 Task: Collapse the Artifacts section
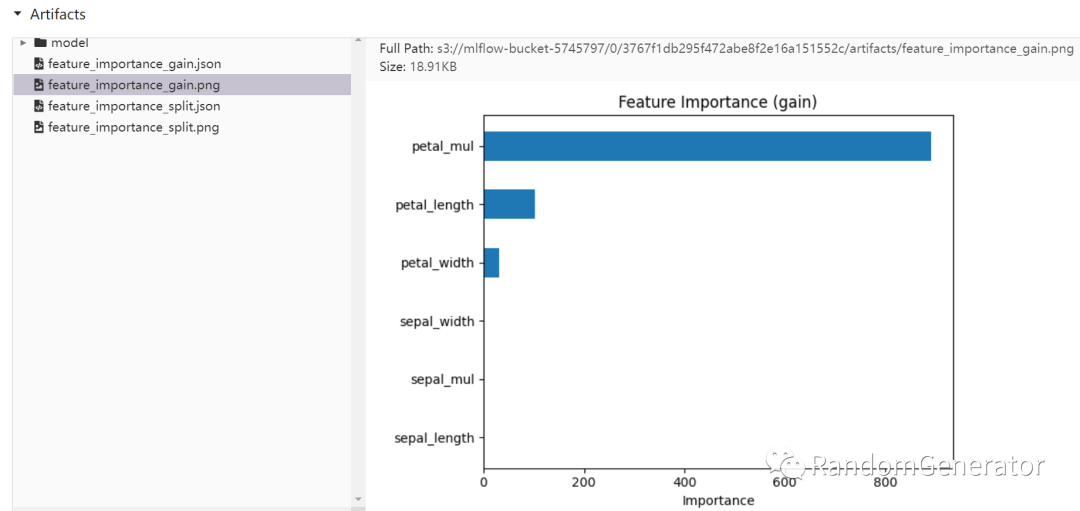pyautogui.click(x=17, y=14)
